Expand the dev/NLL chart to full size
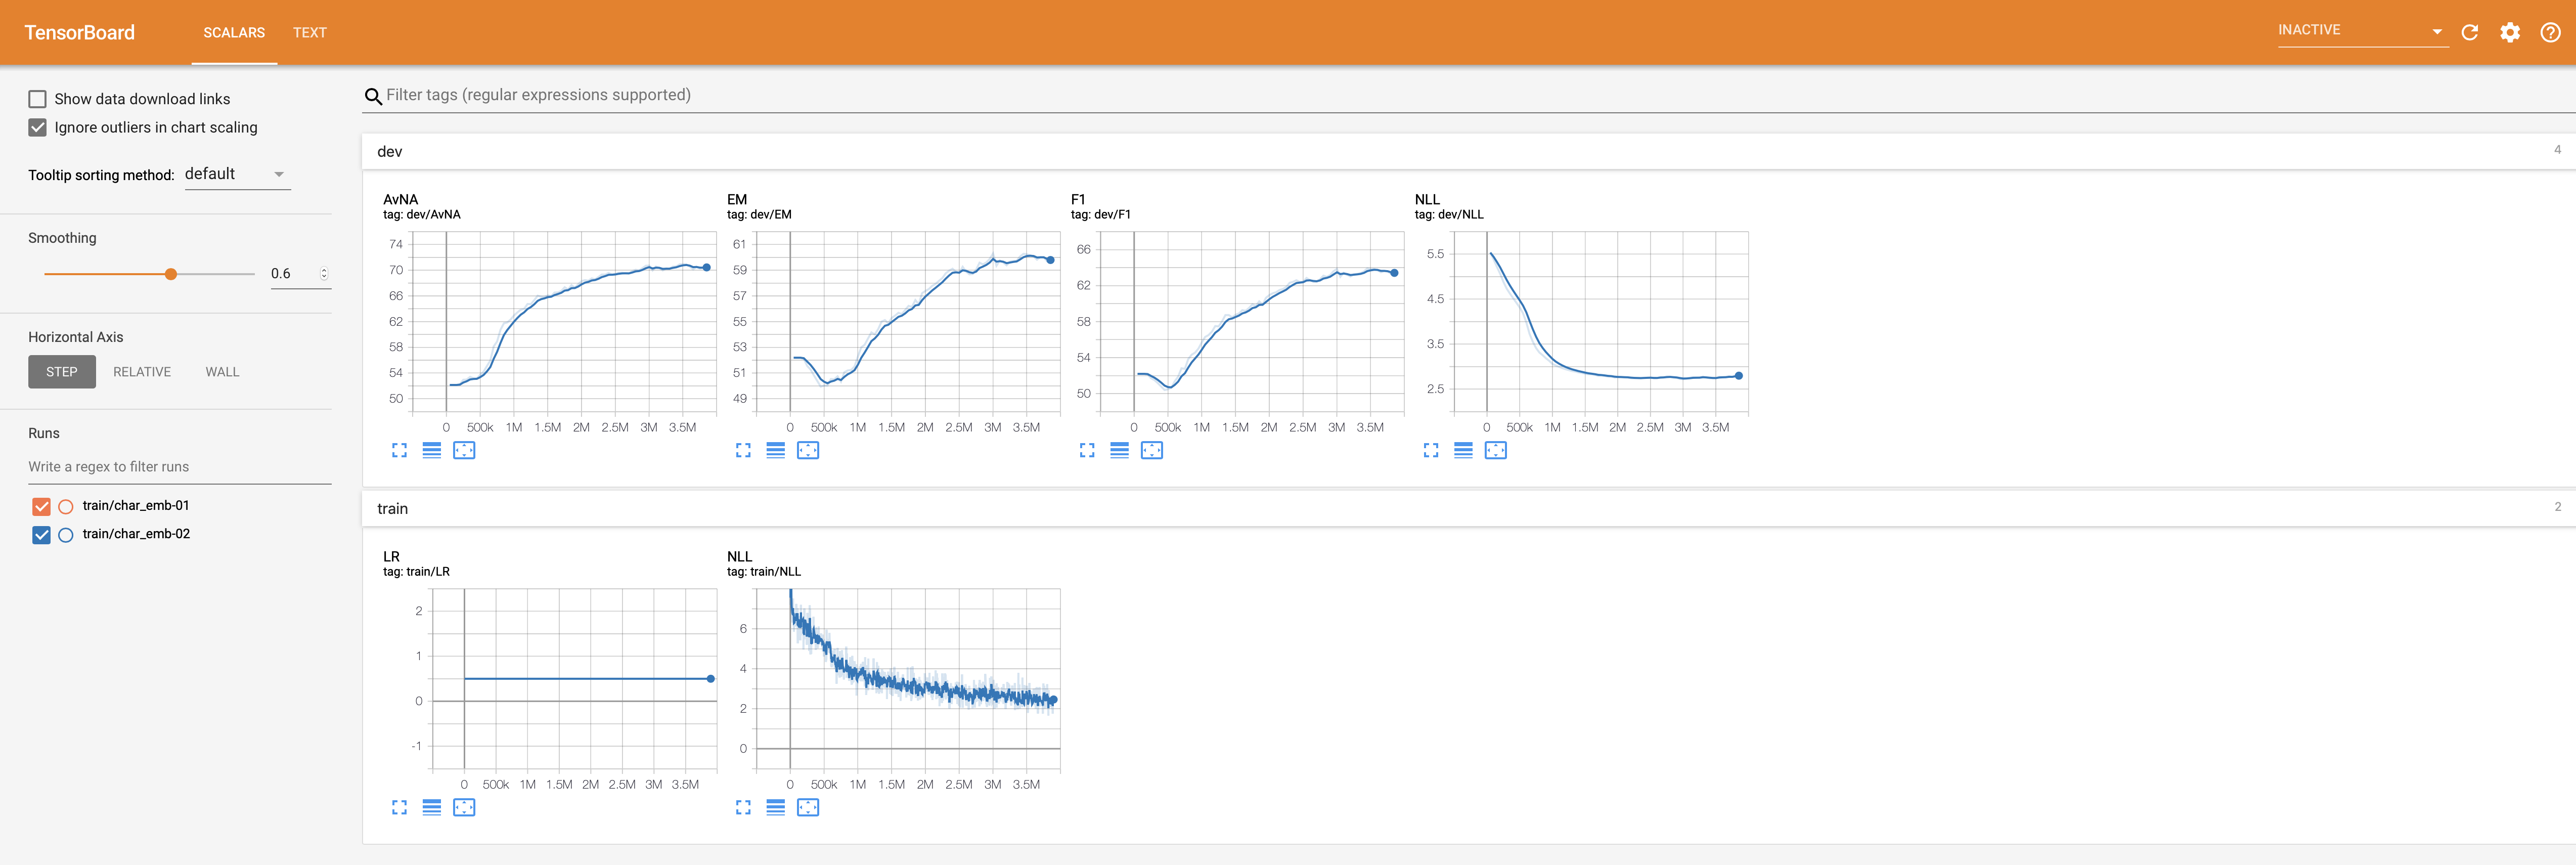Viewport: 2576px width, 865px height. pos(1430,451)
